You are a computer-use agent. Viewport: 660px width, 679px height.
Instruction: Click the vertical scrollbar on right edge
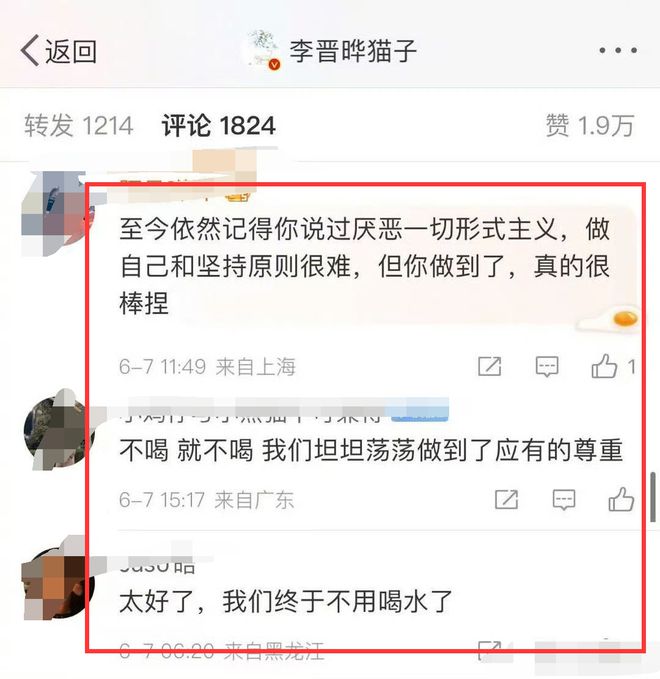(x=653, y=497)
